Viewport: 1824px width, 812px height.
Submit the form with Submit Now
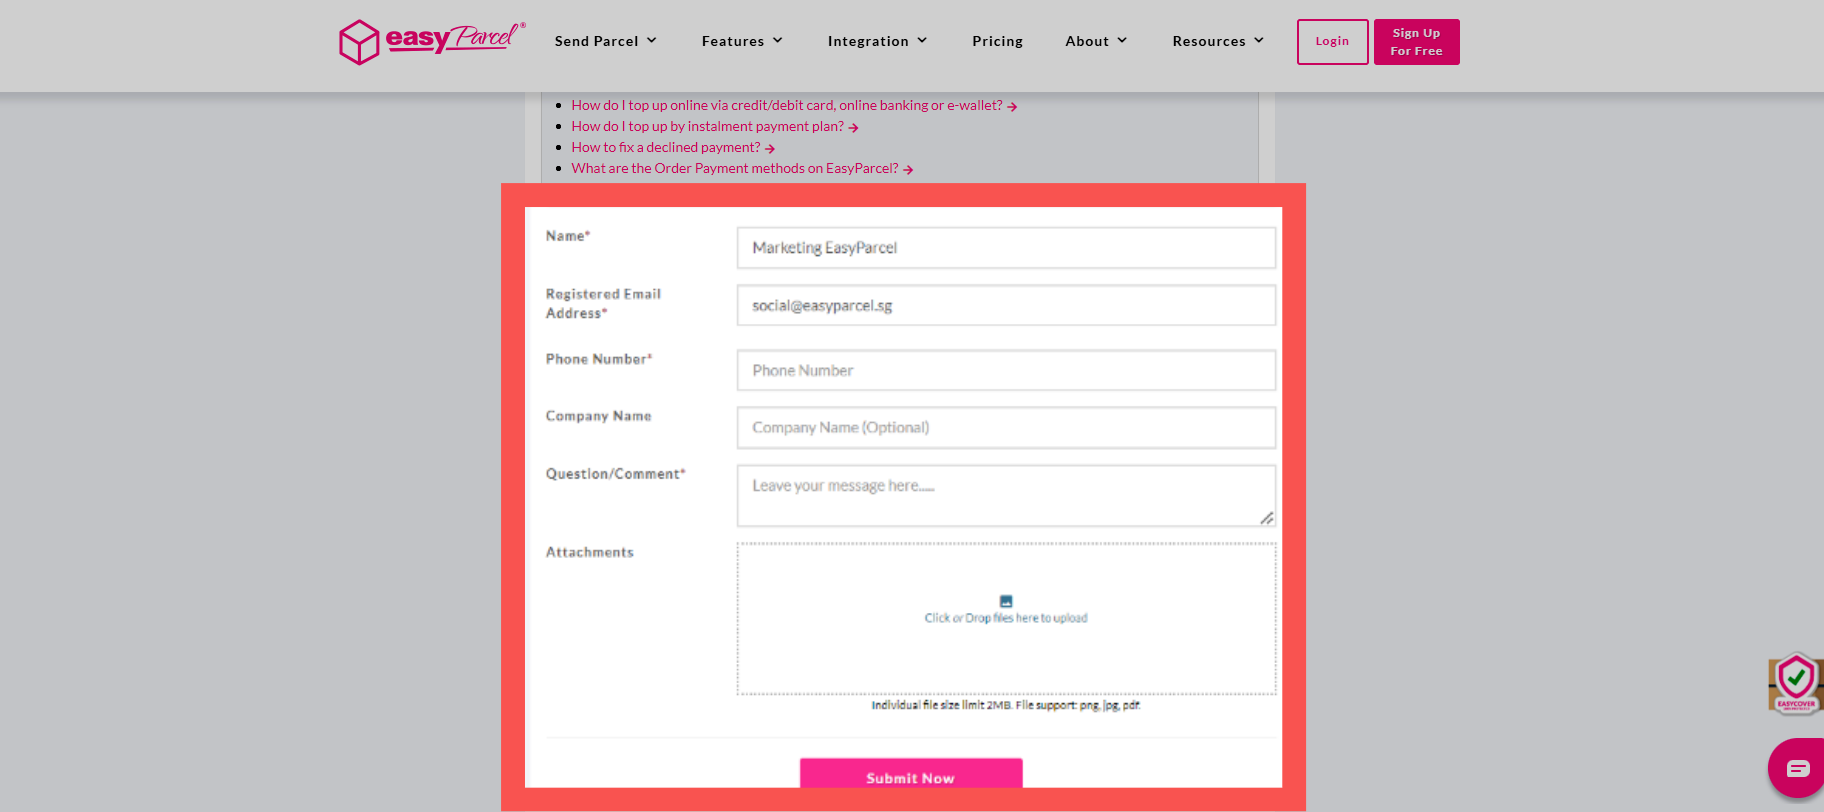click(911, 774)
